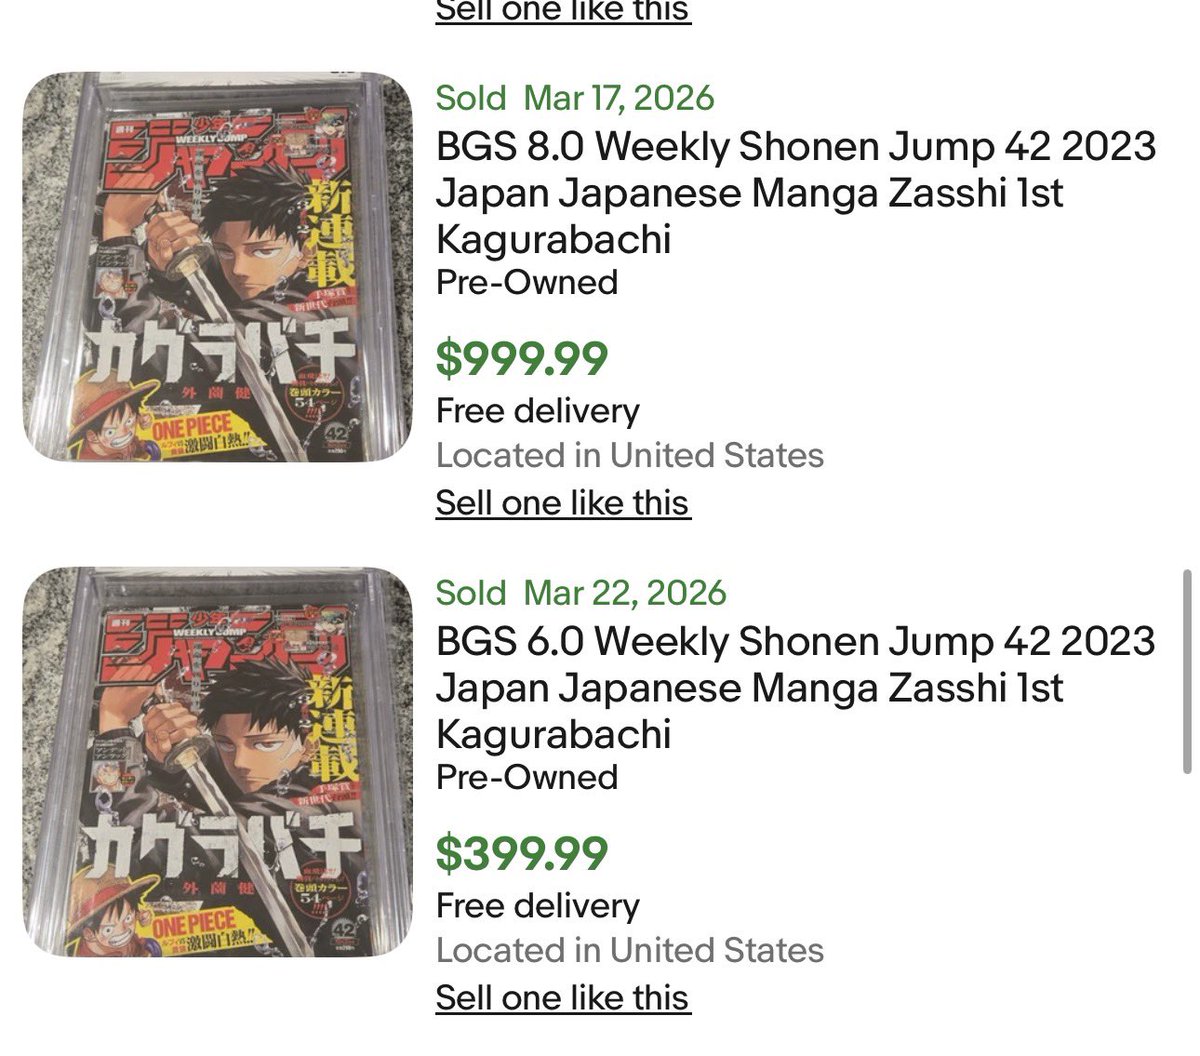
Task: Click the $399.99 sold price
Action: 522,854
